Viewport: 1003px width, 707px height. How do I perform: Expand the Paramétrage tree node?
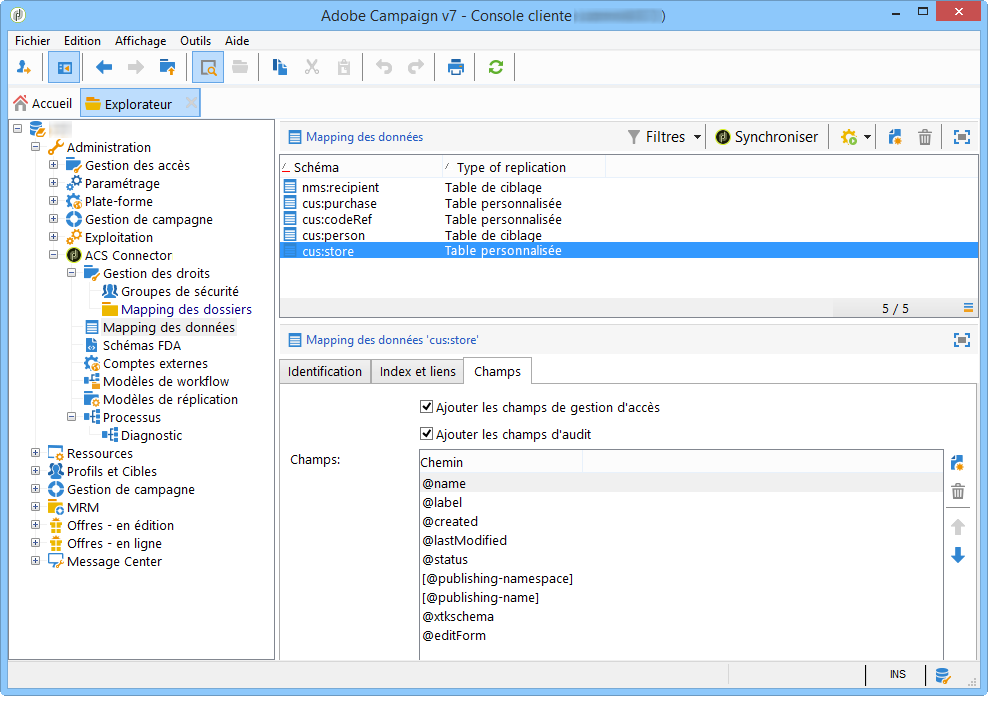coord(53,183)
